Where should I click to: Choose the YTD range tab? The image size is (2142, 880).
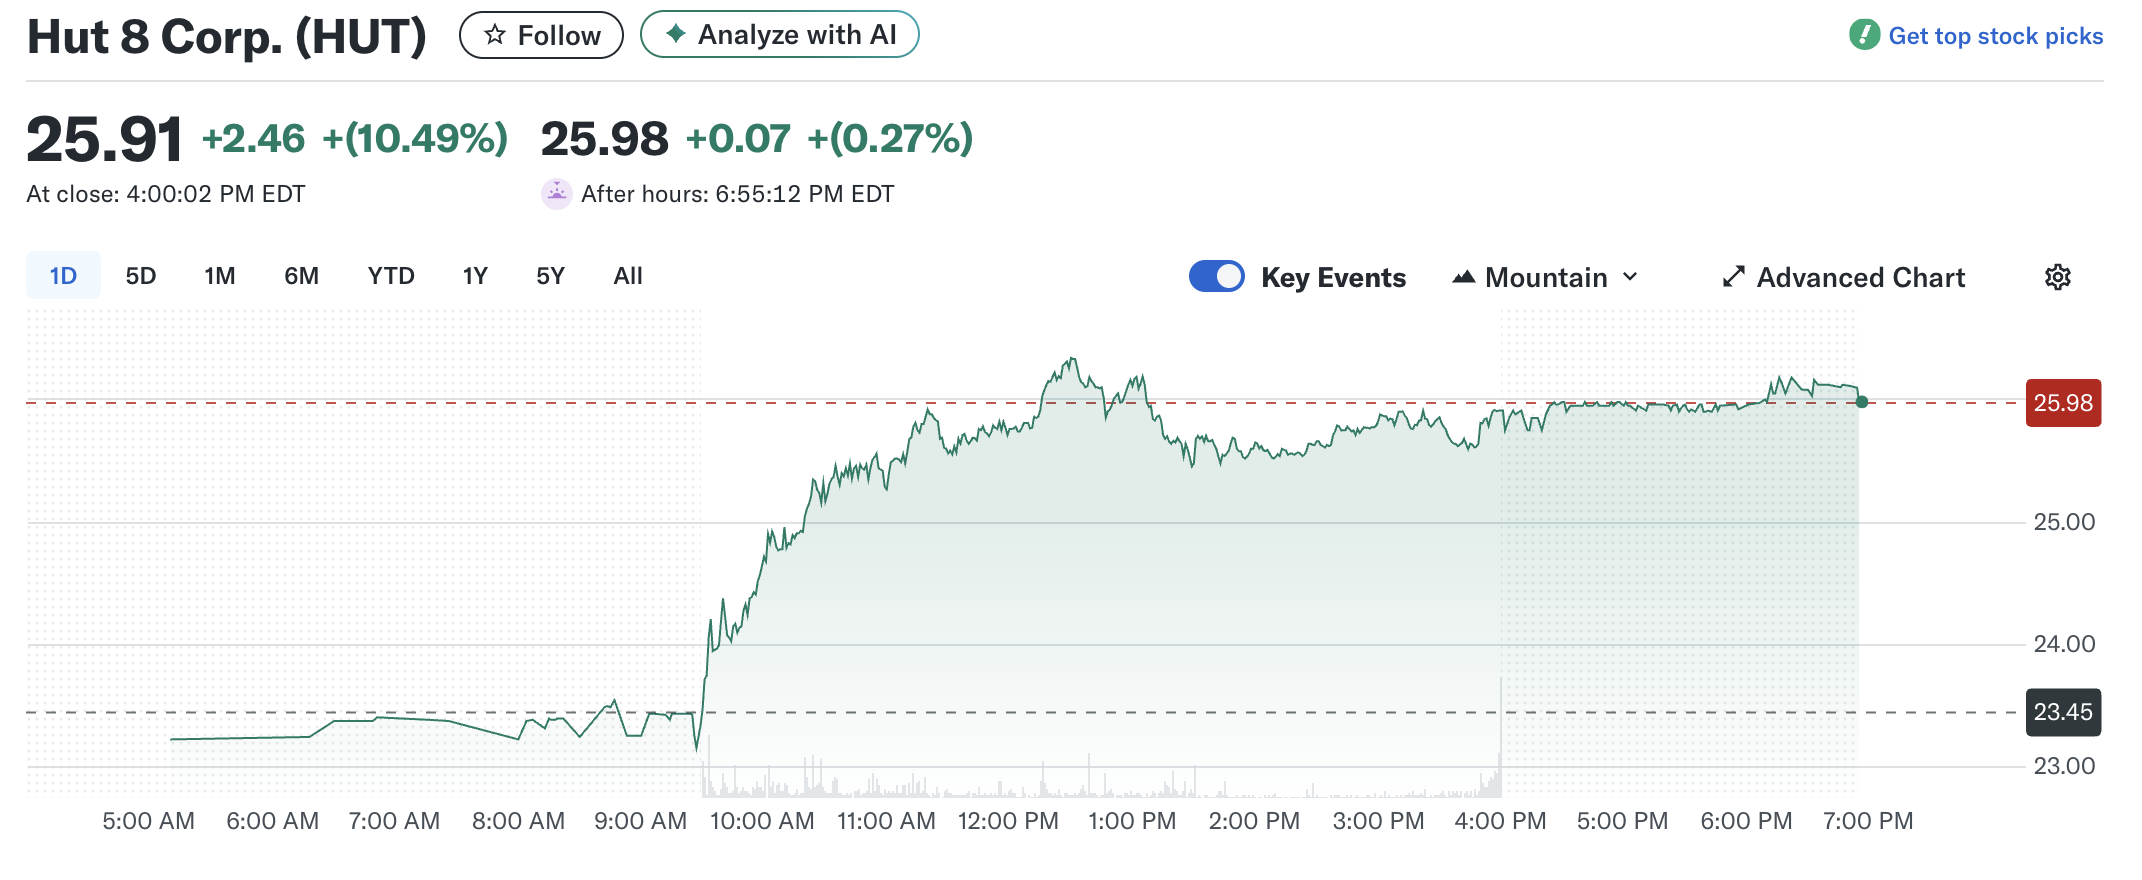[391, 276]
